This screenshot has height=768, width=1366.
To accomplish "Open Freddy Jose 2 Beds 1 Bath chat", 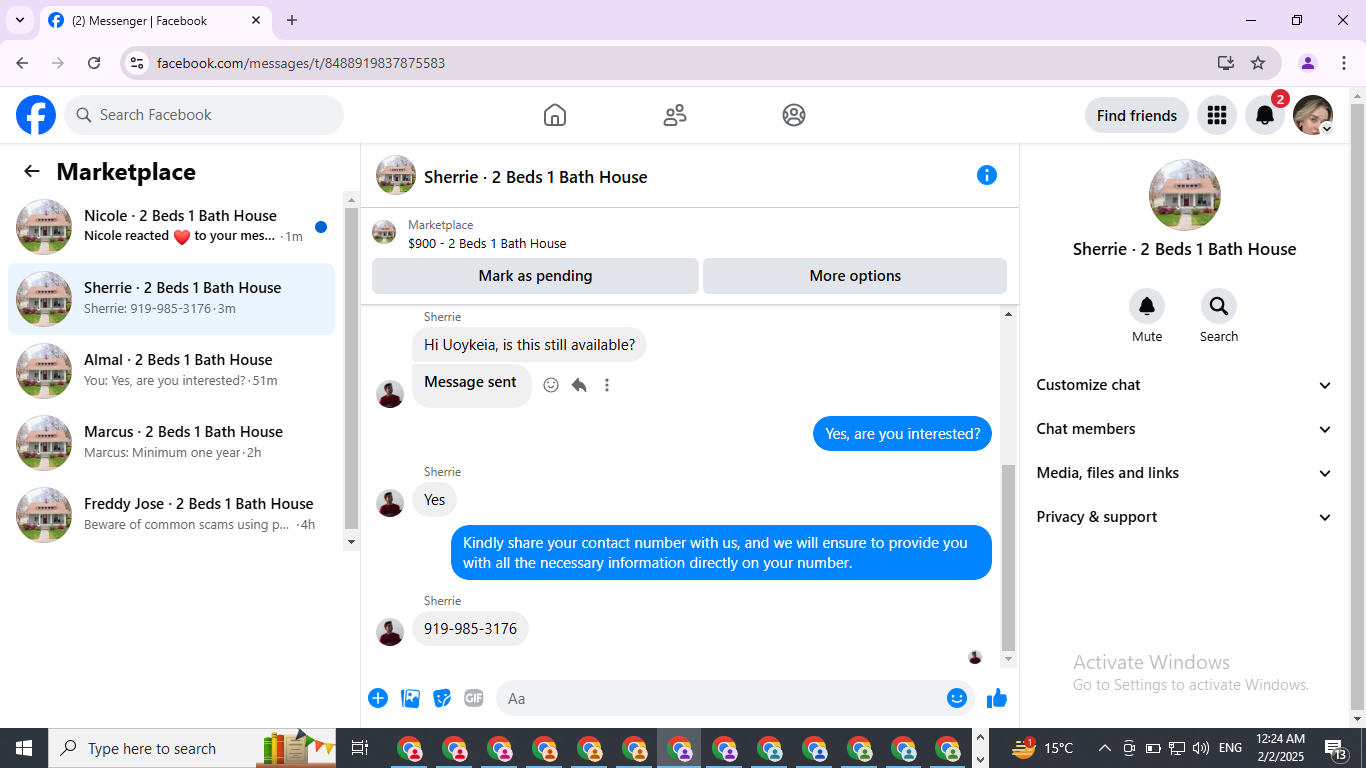I will point(172,515).
